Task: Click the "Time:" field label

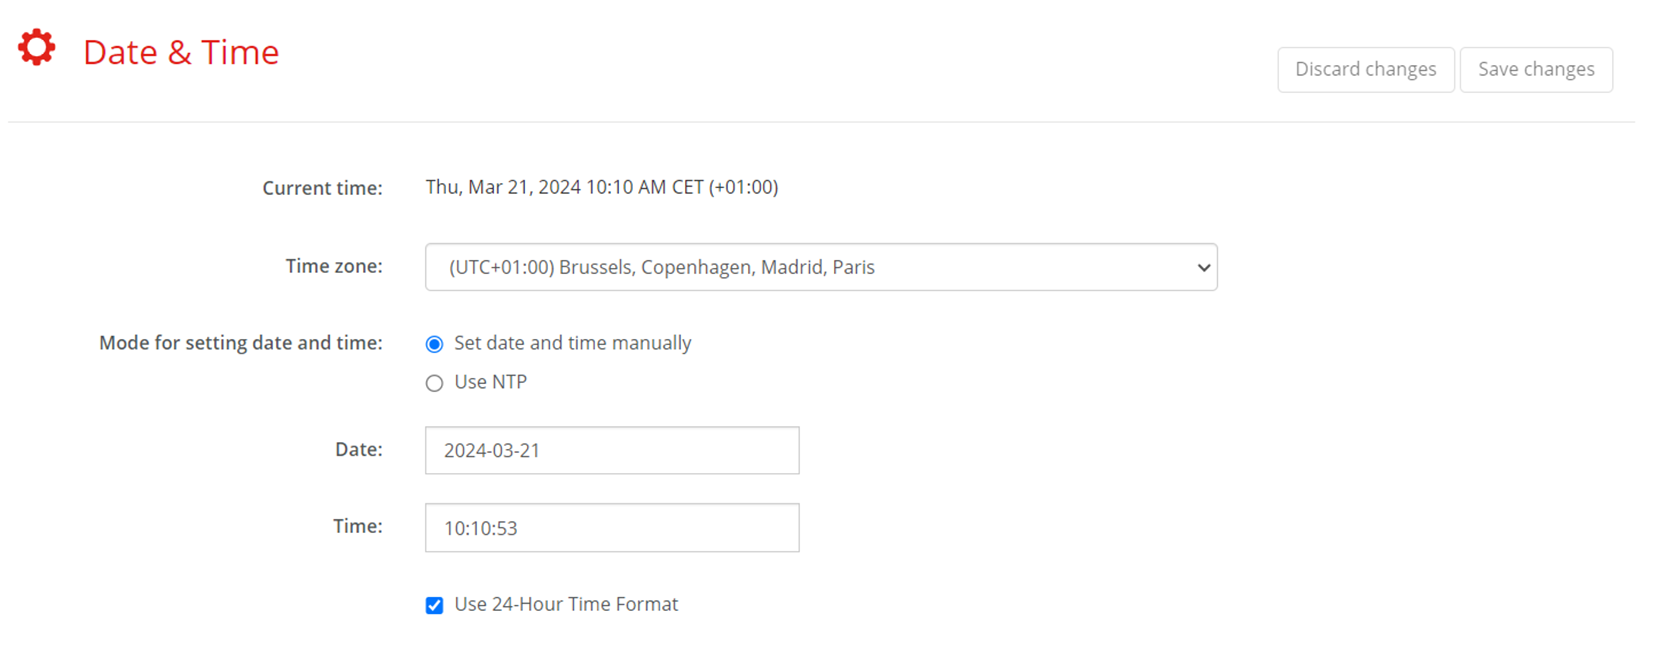Action: (x=358, y=526)
